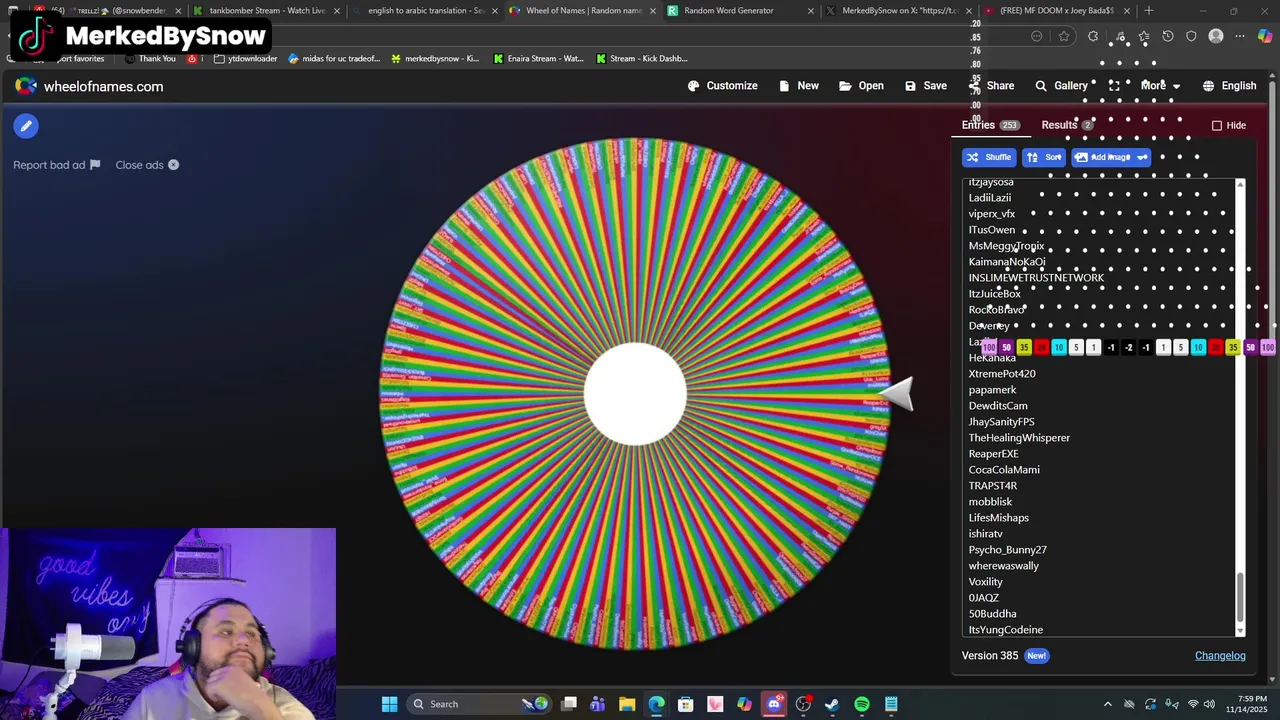Select the entry ReaperEXE
The image size is (1280, 720).
point(993,454)
